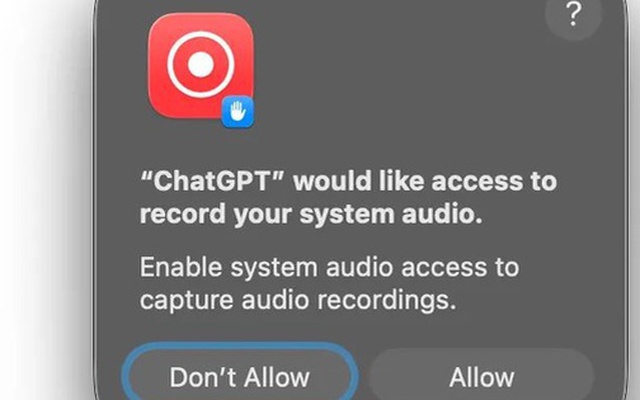
Task: Click the "would like access to" heading text
Action: click(425, 180)
